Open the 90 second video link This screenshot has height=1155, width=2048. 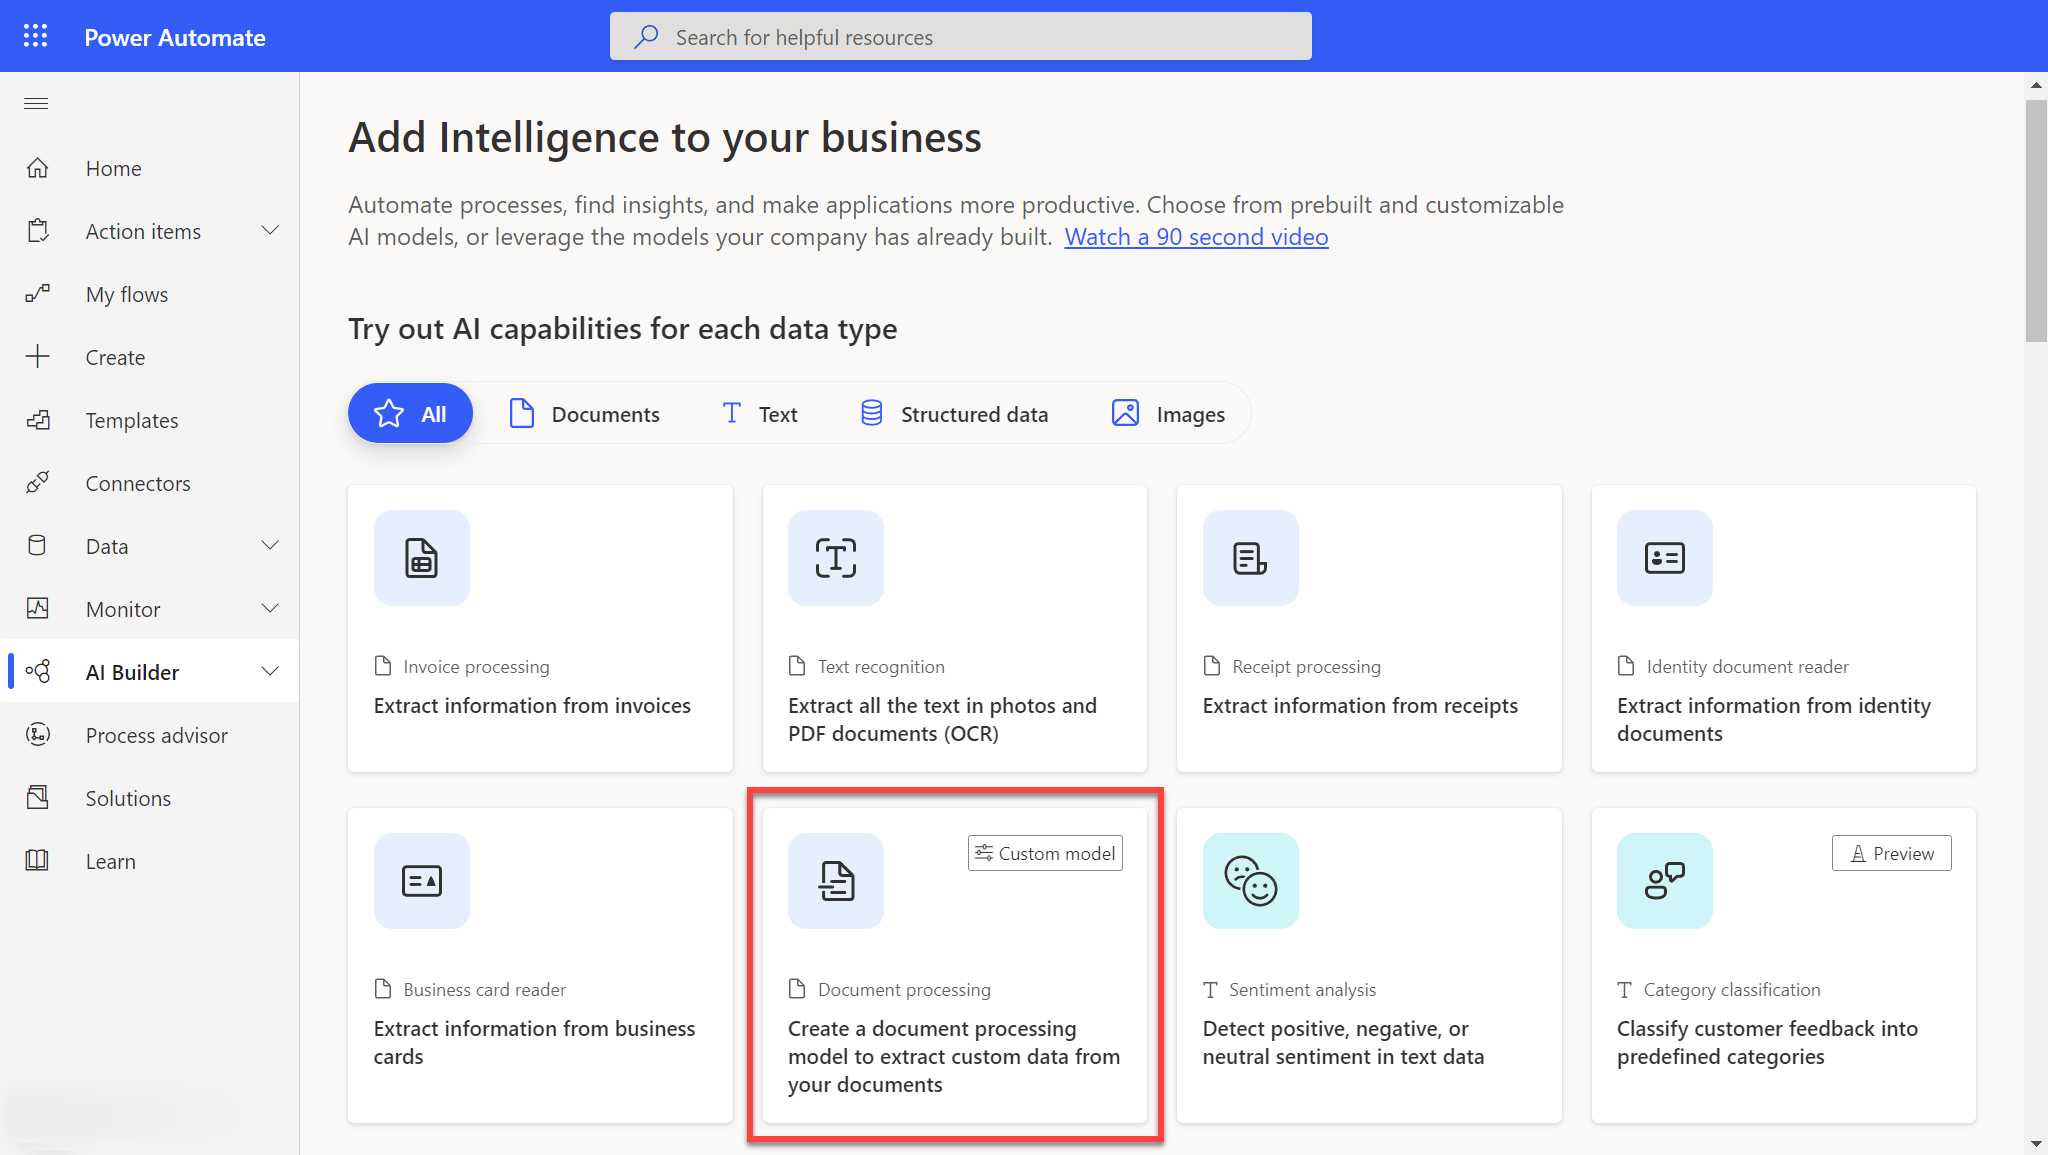tap(1196, 237)
